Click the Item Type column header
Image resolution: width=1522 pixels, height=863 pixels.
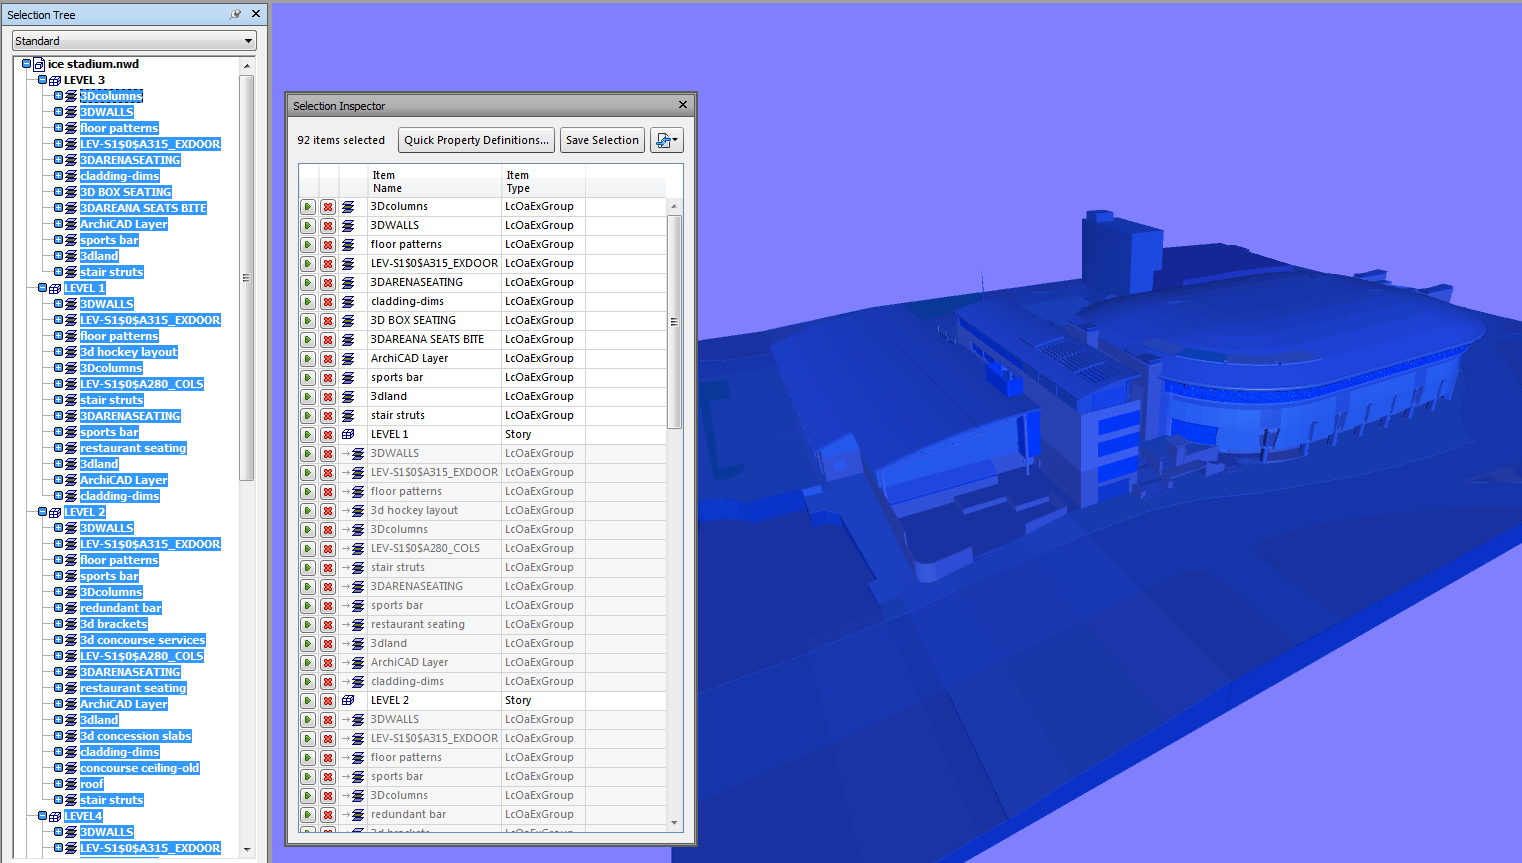(543, 182)
